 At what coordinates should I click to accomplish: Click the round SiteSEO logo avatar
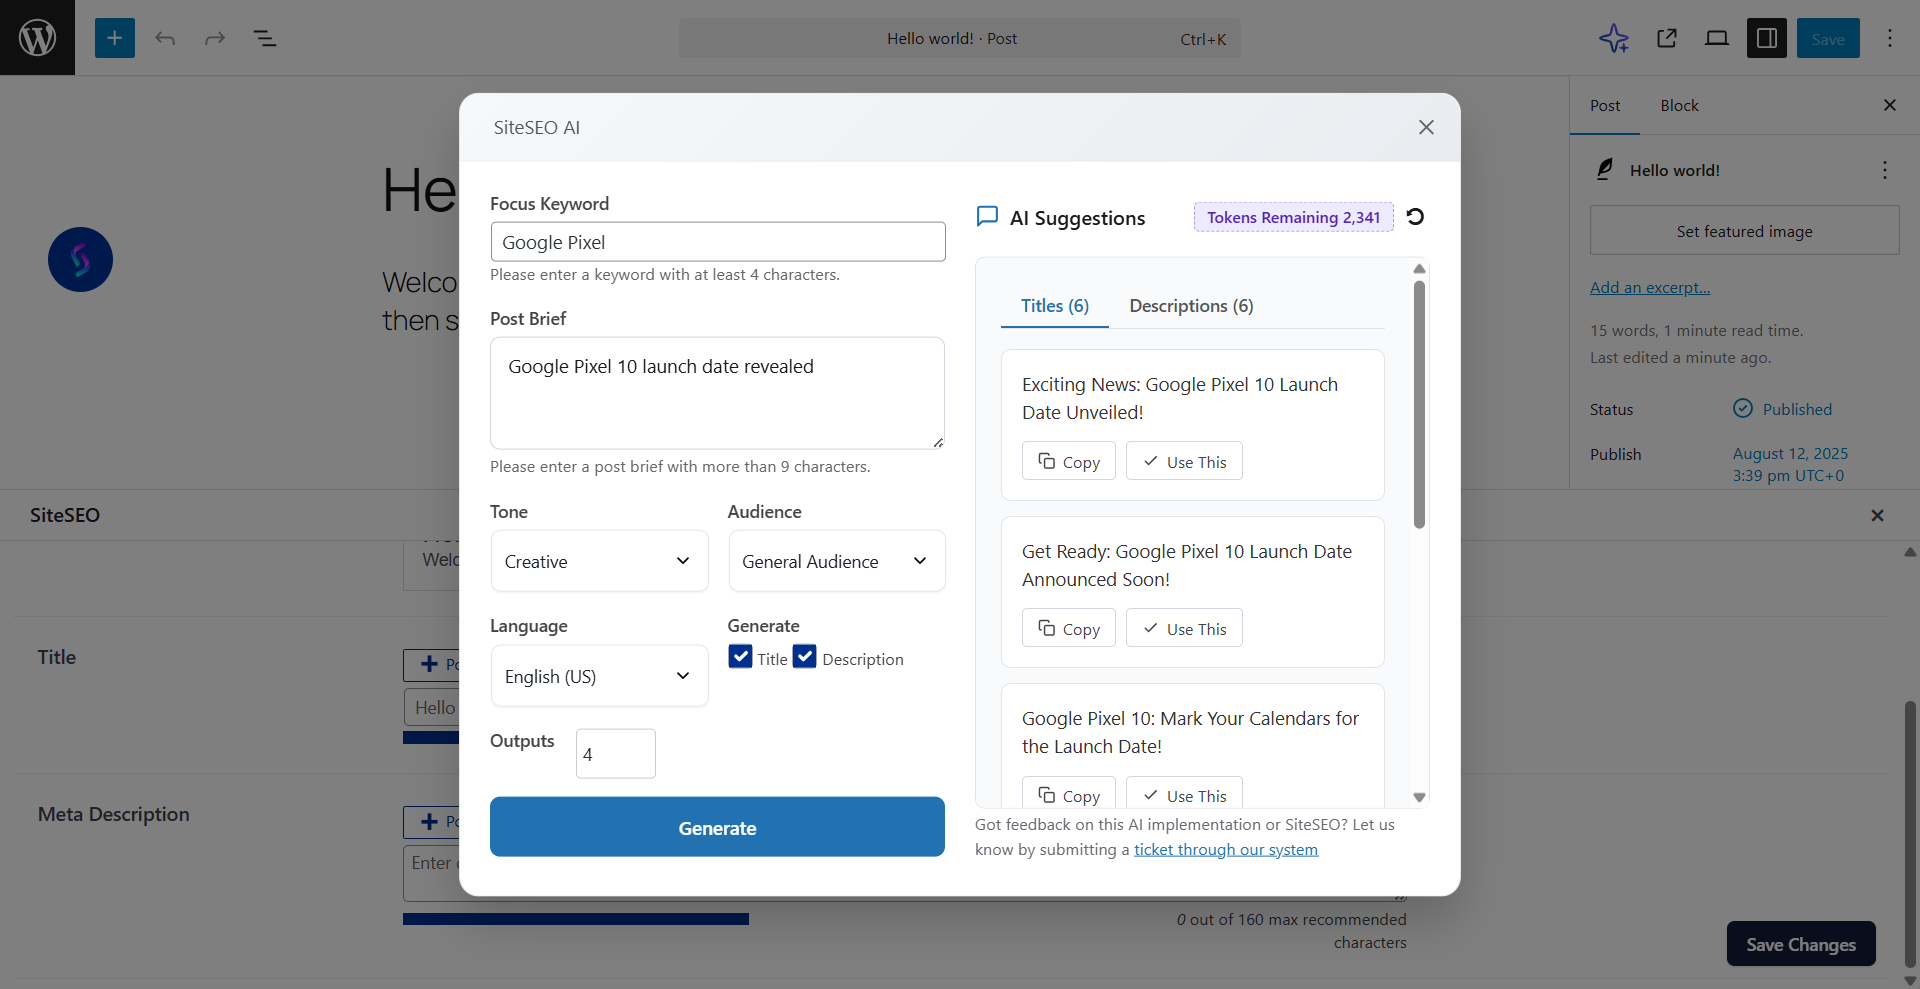80,260
